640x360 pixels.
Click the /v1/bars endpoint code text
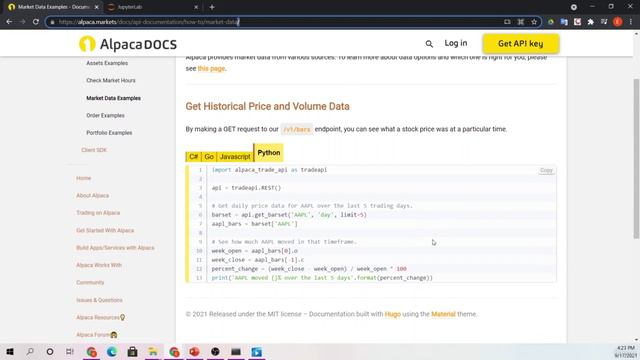click(x=297, y=129)
